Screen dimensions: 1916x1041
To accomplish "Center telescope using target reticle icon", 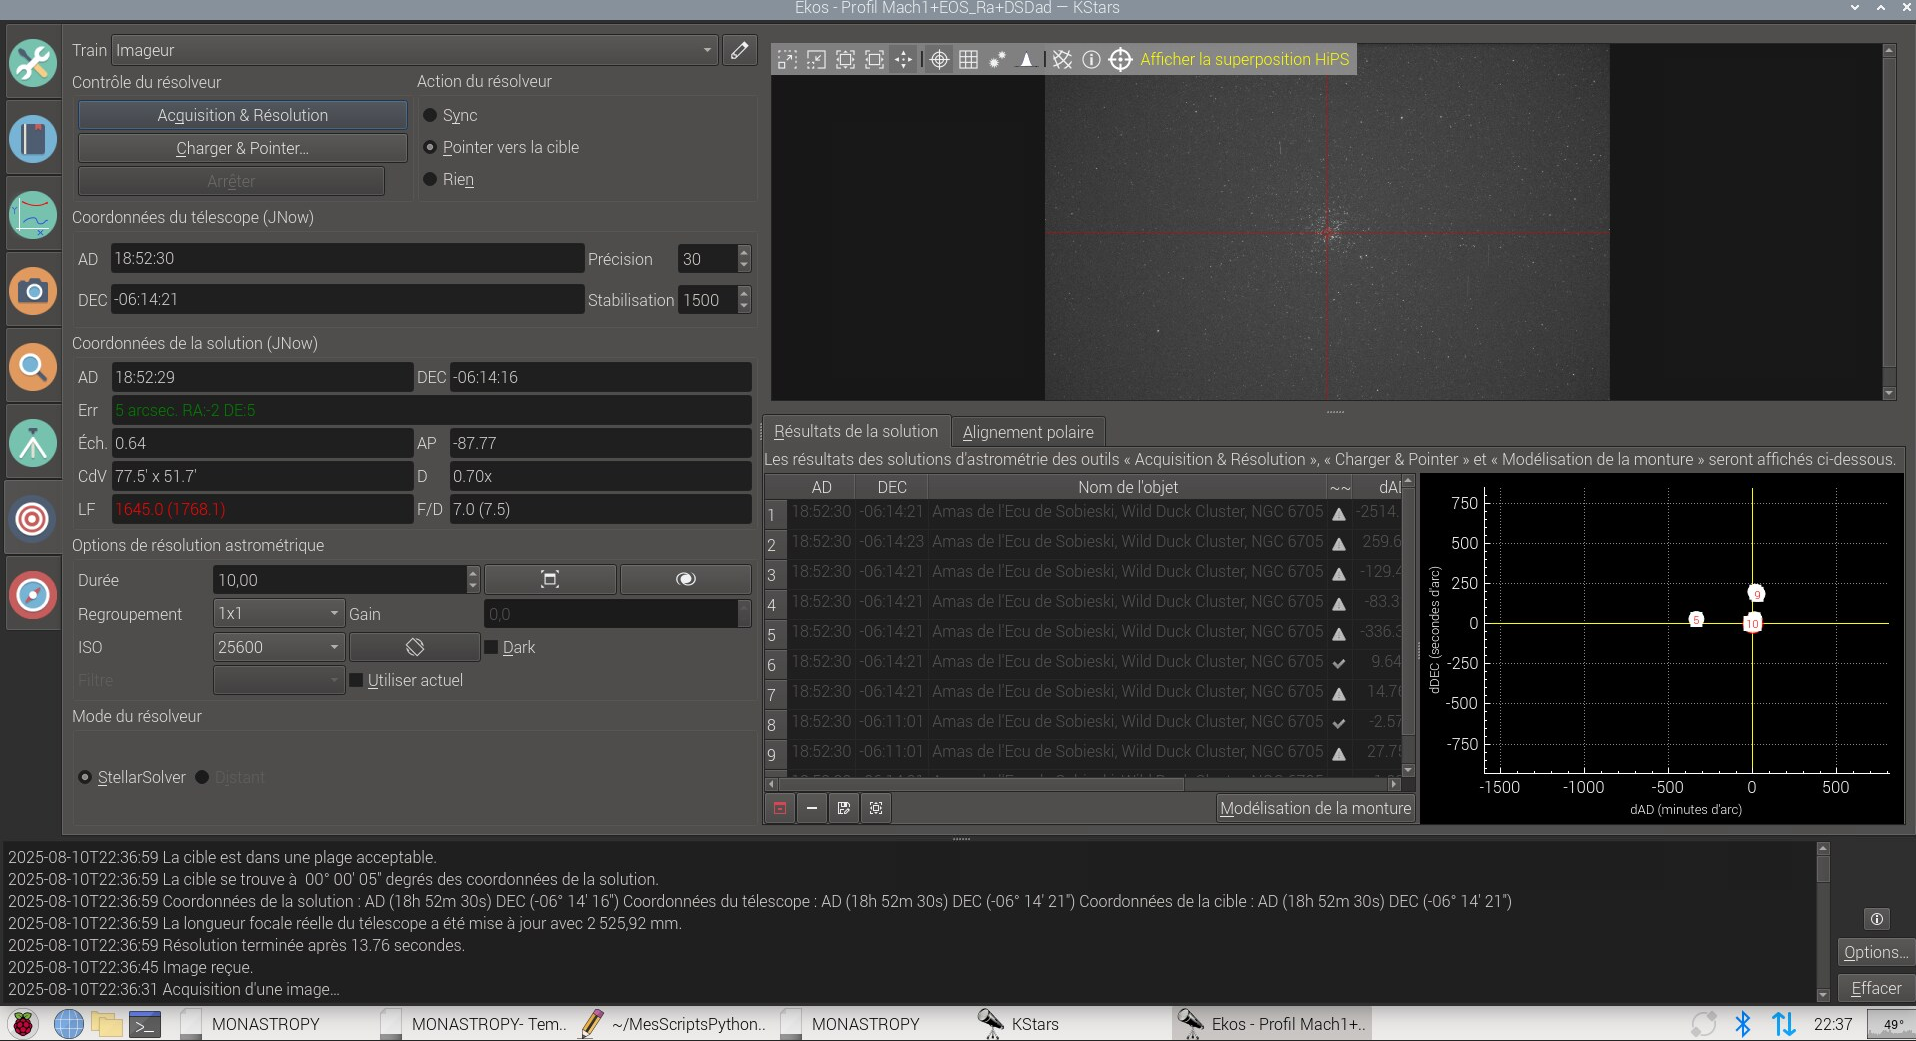I will tap(1120, 60).
